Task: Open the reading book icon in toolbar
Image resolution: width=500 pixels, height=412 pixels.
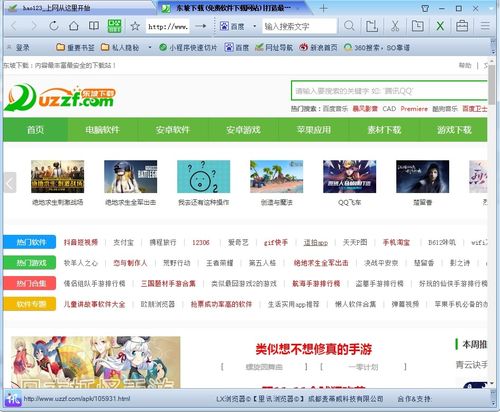Action: [94, 26]
